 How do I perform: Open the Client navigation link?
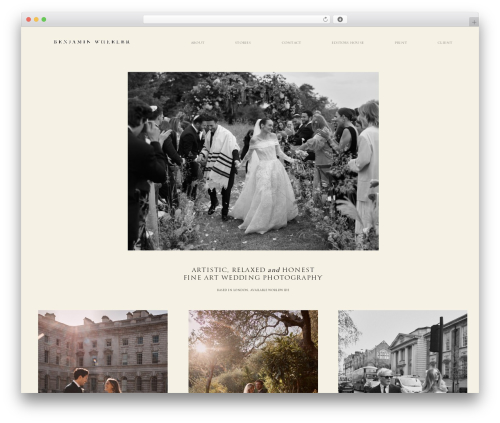pyautogui.click(x=445, y=43)
